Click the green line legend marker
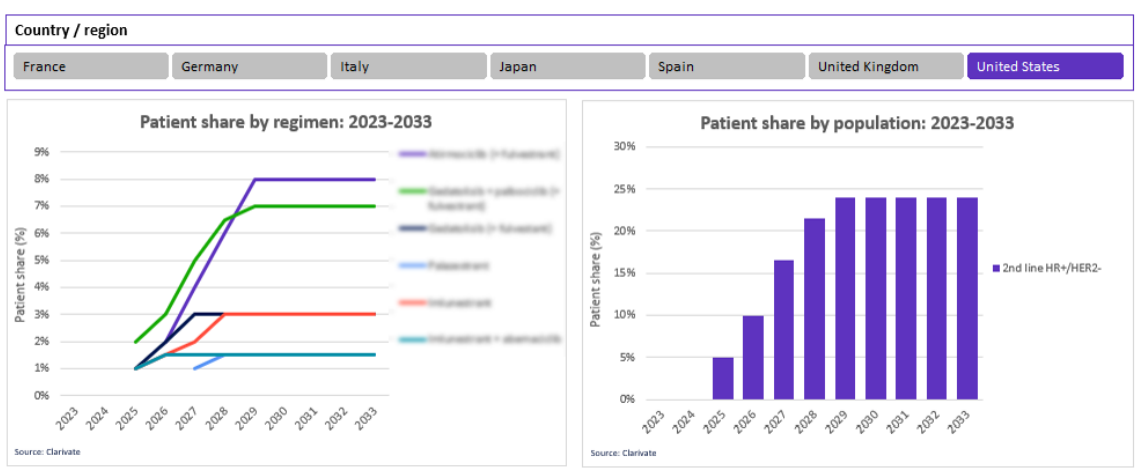This screenshot has width=1144, height=474. pos(411,191)
